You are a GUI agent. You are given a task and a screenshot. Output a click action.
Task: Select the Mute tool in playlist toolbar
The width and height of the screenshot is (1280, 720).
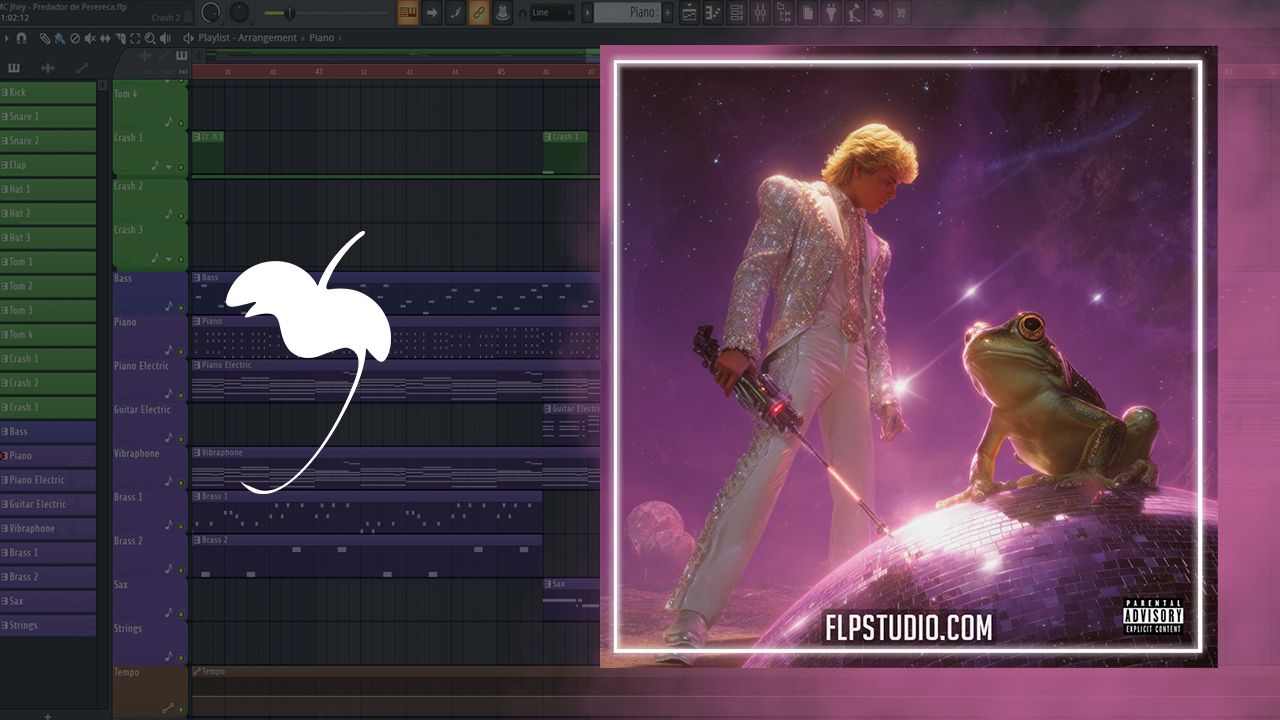(90, 38)
